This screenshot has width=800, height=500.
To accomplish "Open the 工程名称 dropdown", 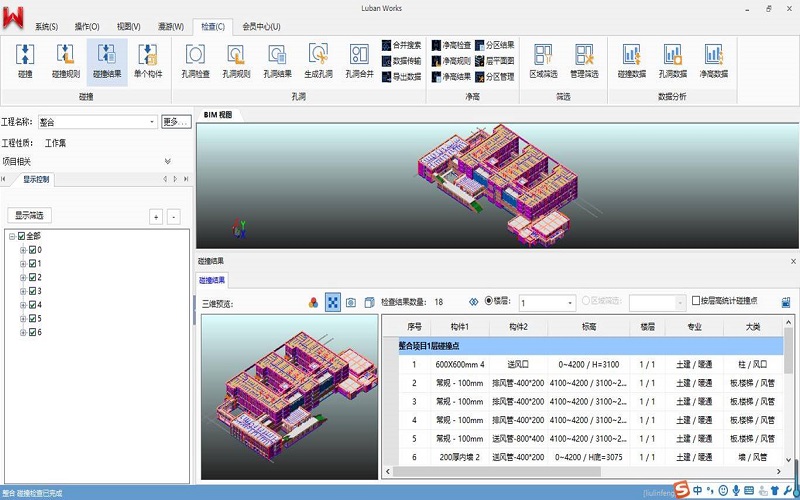I will pyautogui.click(x=152, y=122).
